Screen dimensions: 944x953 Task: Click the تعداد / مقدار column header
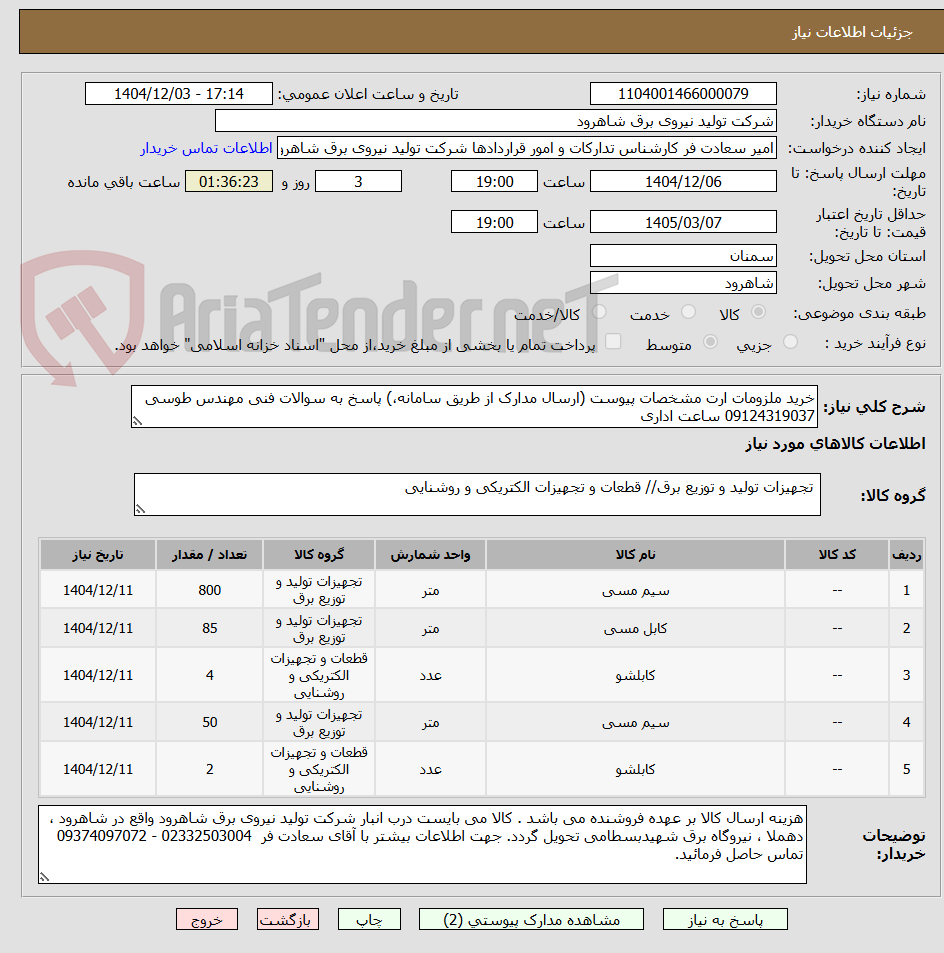click(209, 554)
